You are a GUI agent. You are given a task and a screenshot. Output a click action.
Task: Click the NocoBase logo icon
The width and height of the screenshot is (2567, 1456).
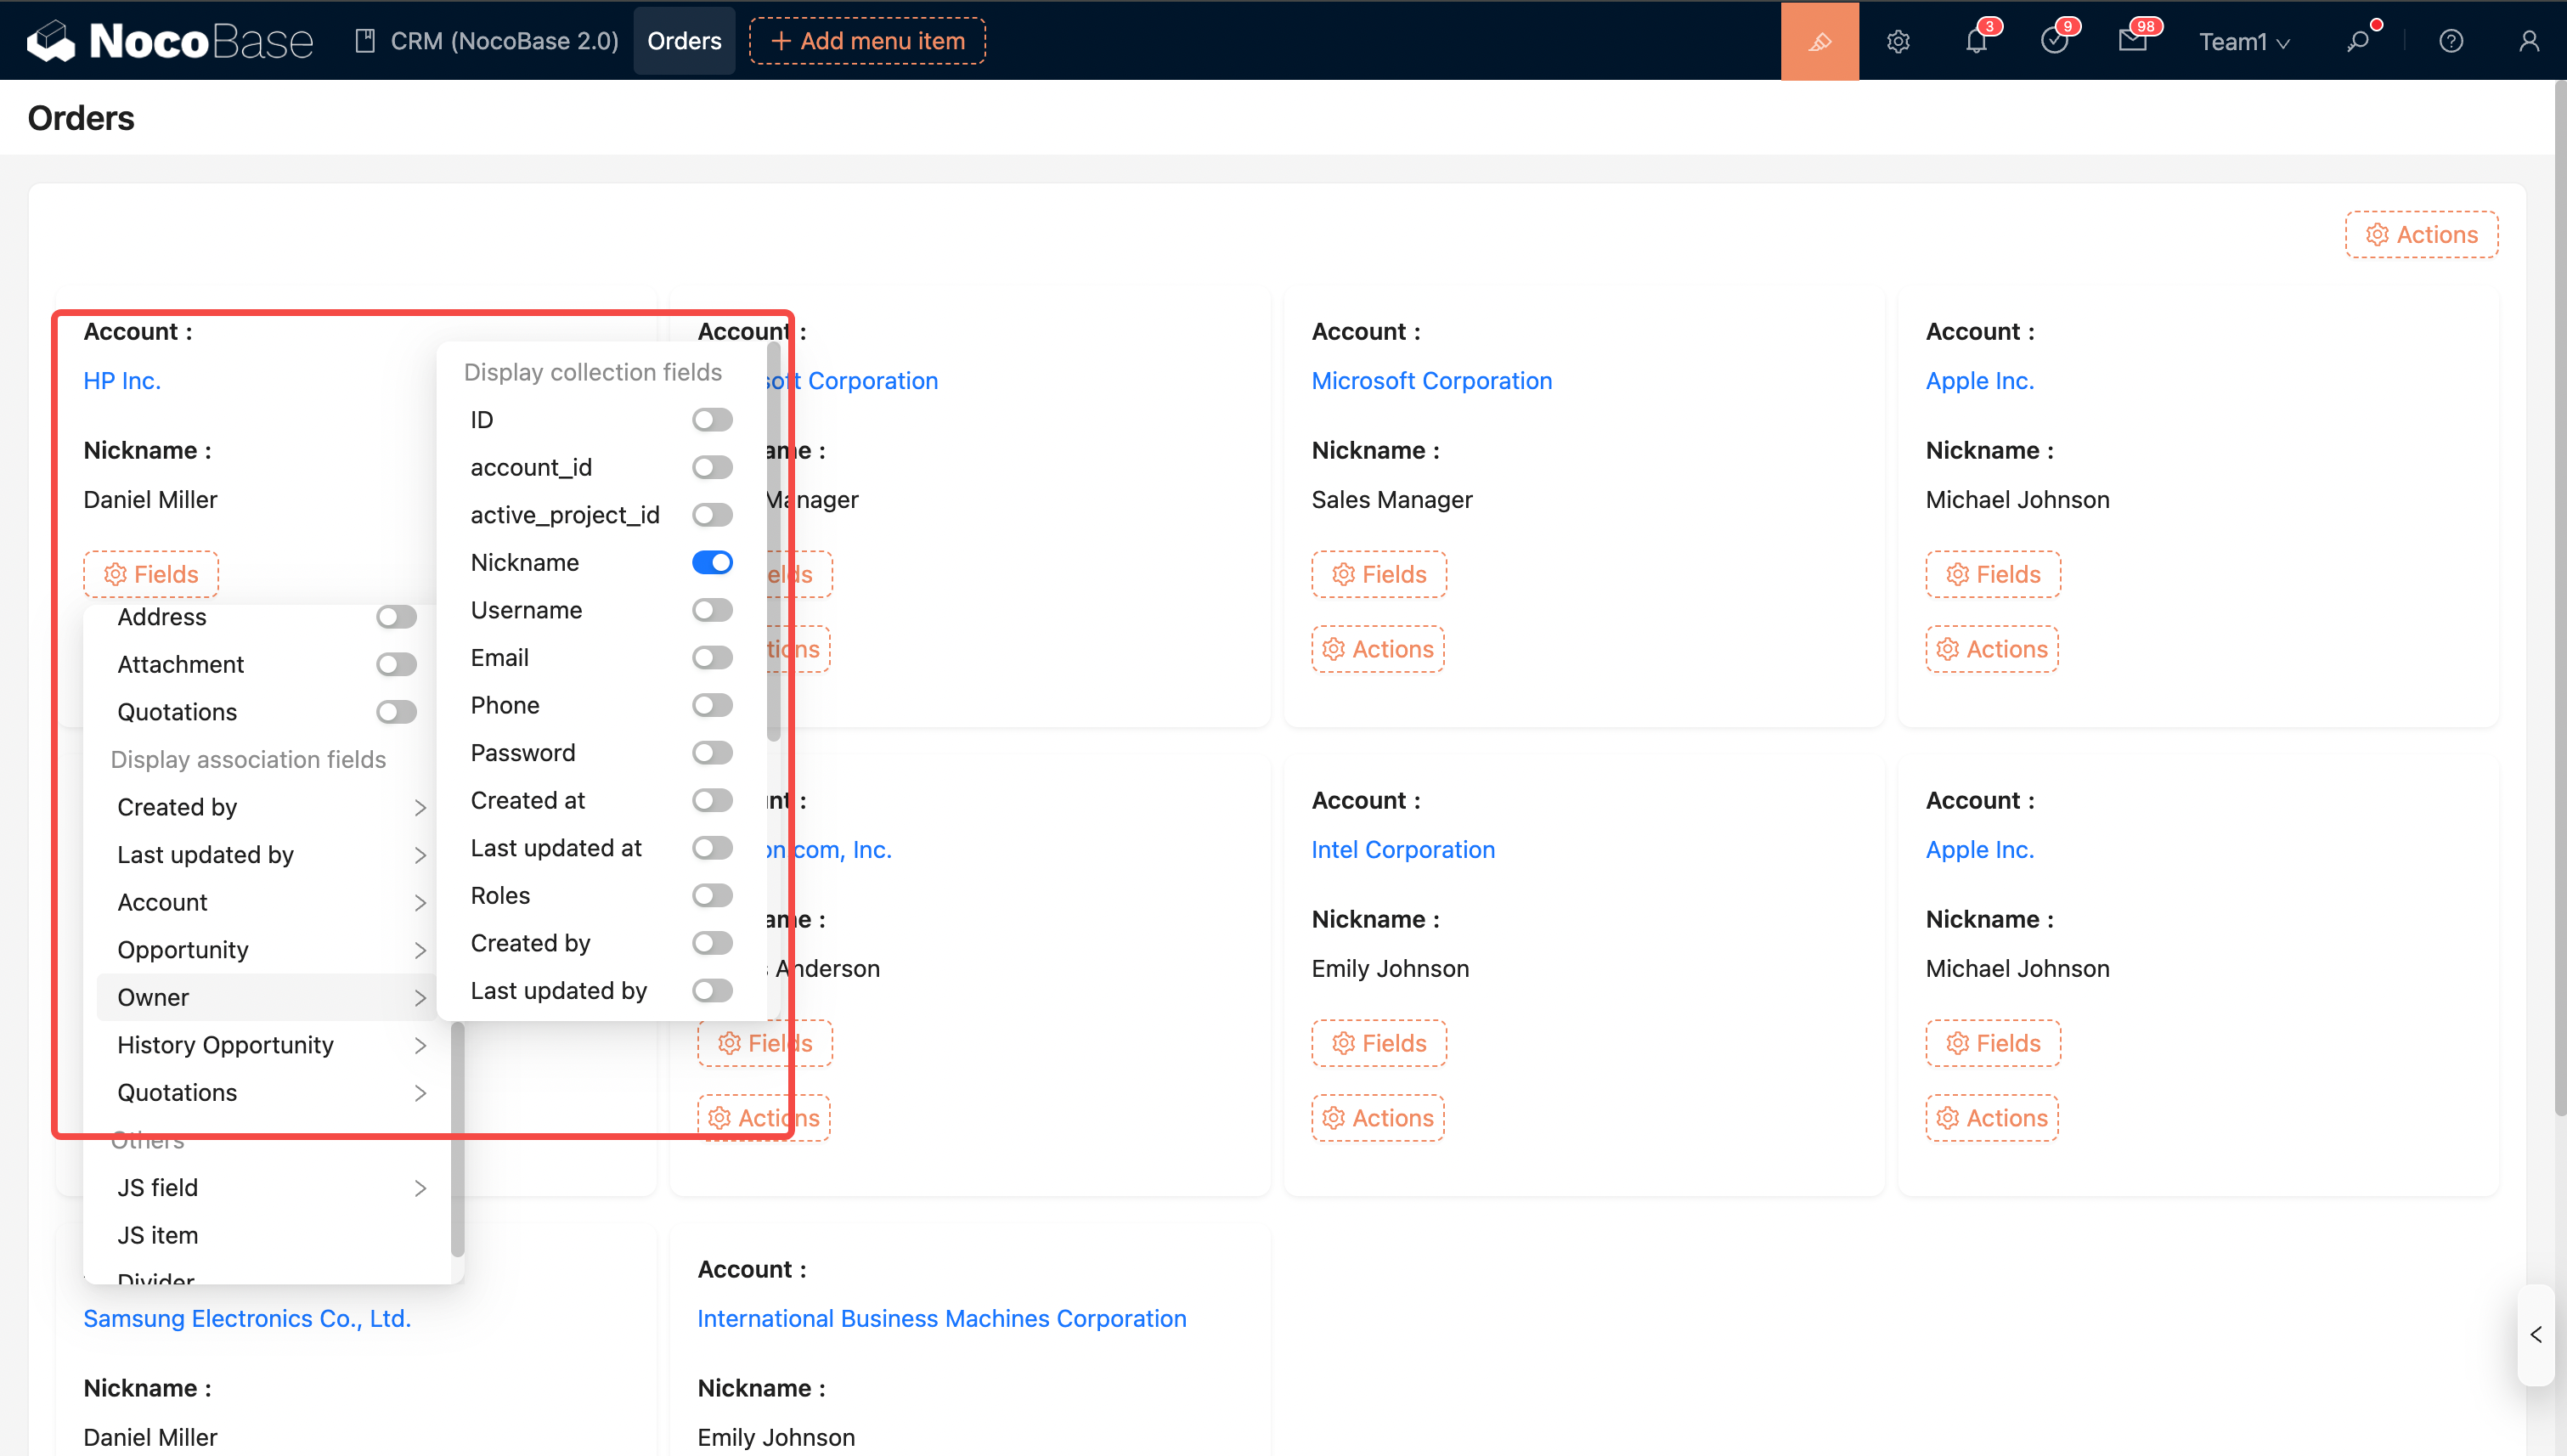(50, 41)
